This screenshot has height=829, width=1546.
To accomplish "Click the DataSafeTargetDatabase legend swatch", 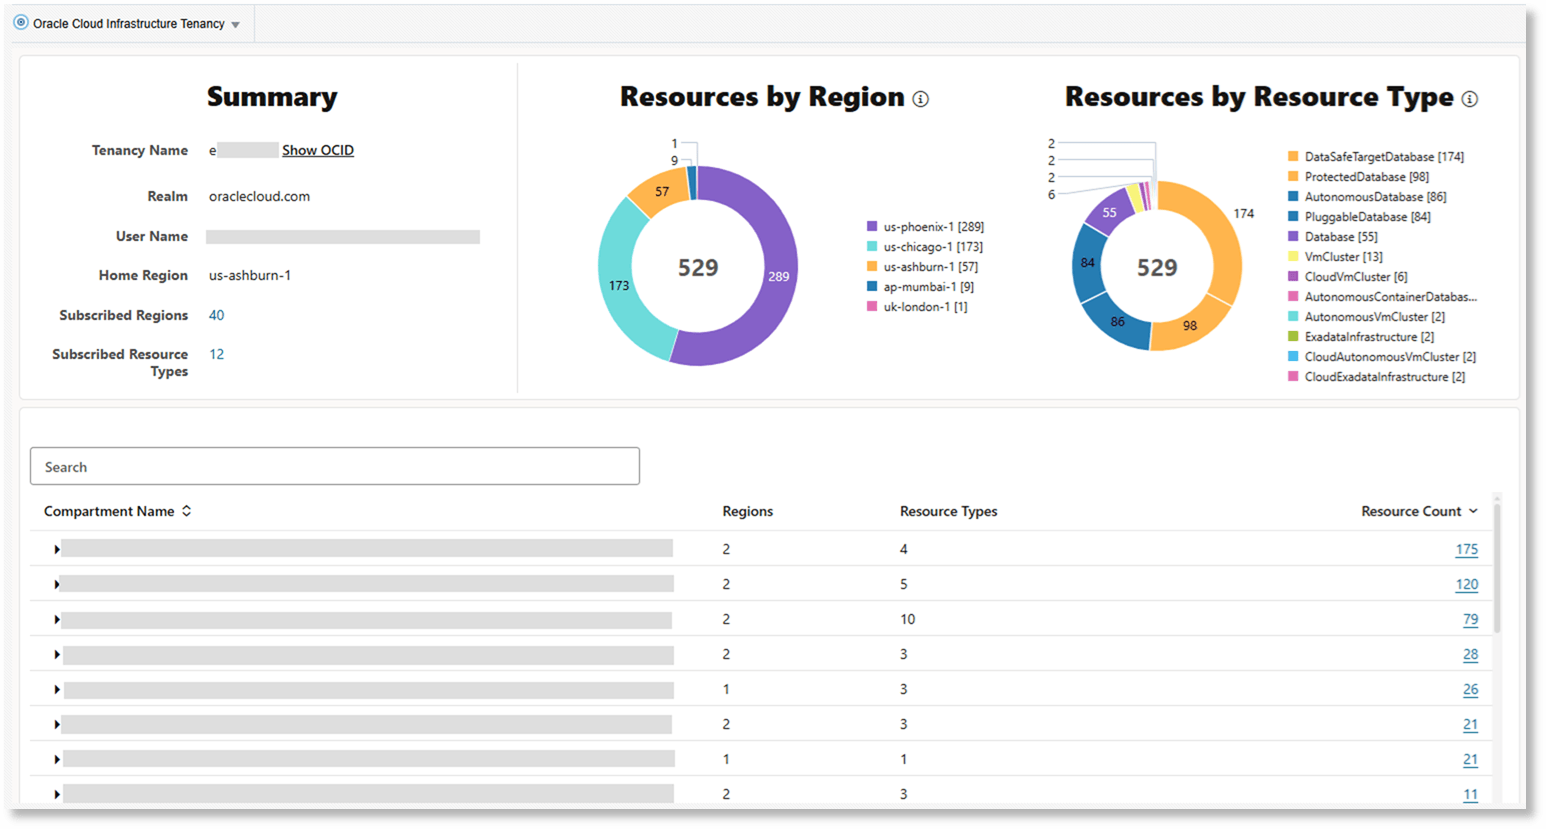I will pyautogui.click(x=1293, y=157).
